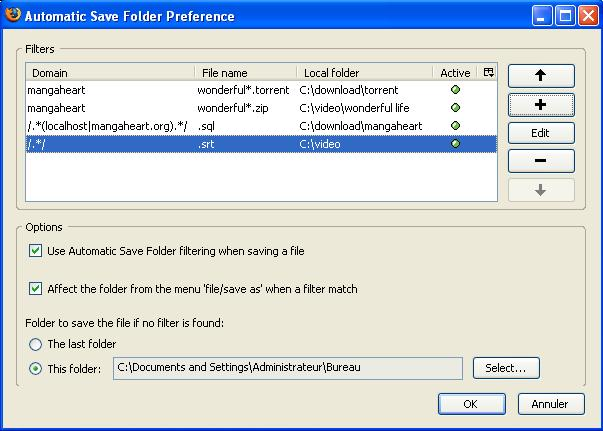Click C:\video\wonderful life folder cell
Screen dimensions: 603x431
[x=354, y=108]
